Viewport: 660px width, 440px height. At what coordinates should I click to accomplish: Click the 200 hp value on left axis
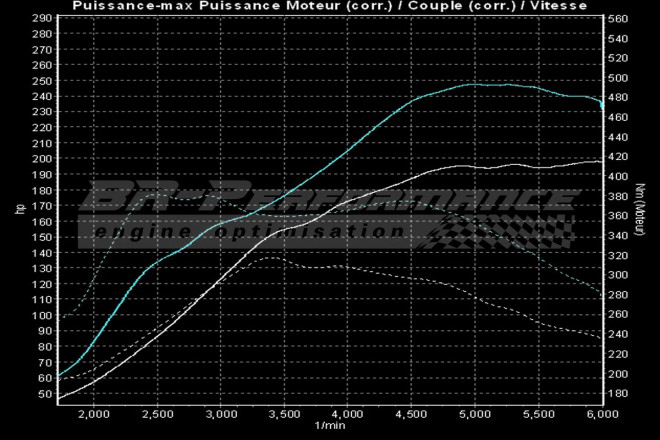(41, 159)
